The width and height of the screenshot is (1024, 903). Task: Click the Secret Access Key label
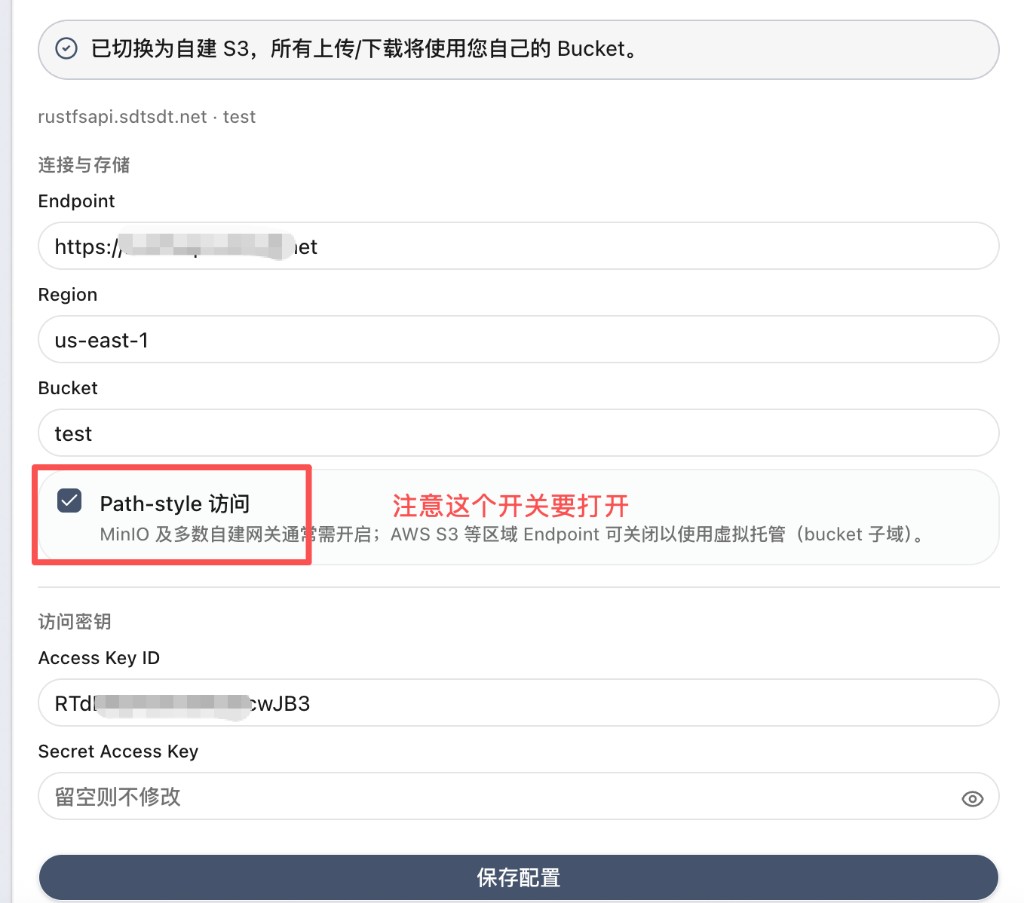click(x=118, y=752)
